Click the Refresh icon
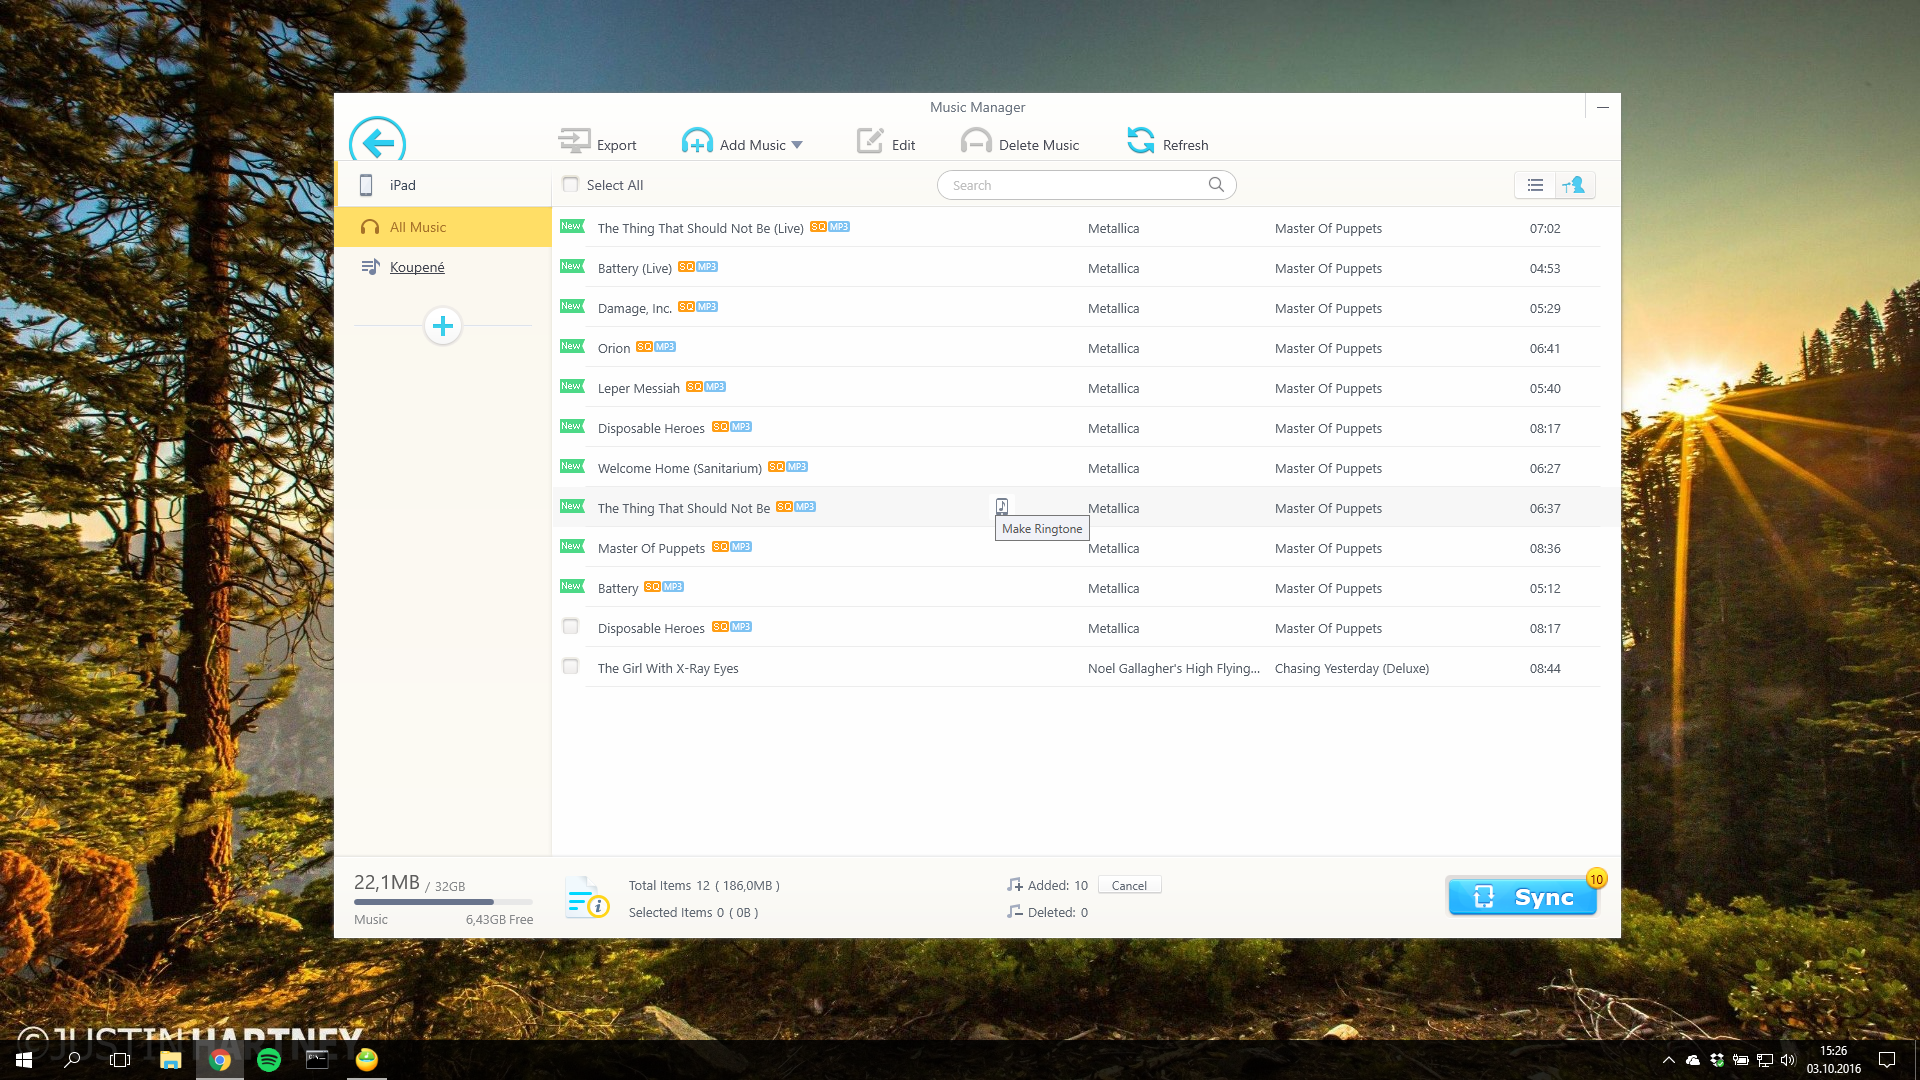The height and width of the screenshot is (1080, 1920). tap(1141, 141)
